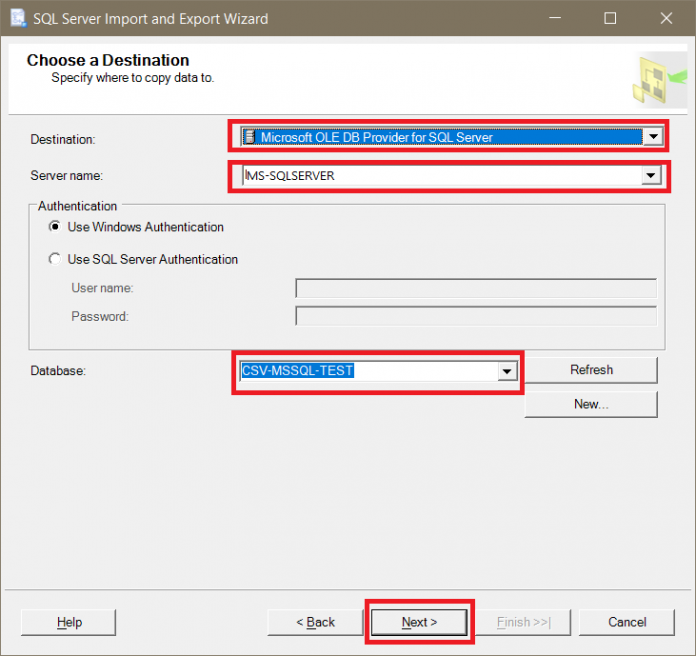Cancel the import wizard
Viewport: 696px width, 656px height.
point(627,622)
